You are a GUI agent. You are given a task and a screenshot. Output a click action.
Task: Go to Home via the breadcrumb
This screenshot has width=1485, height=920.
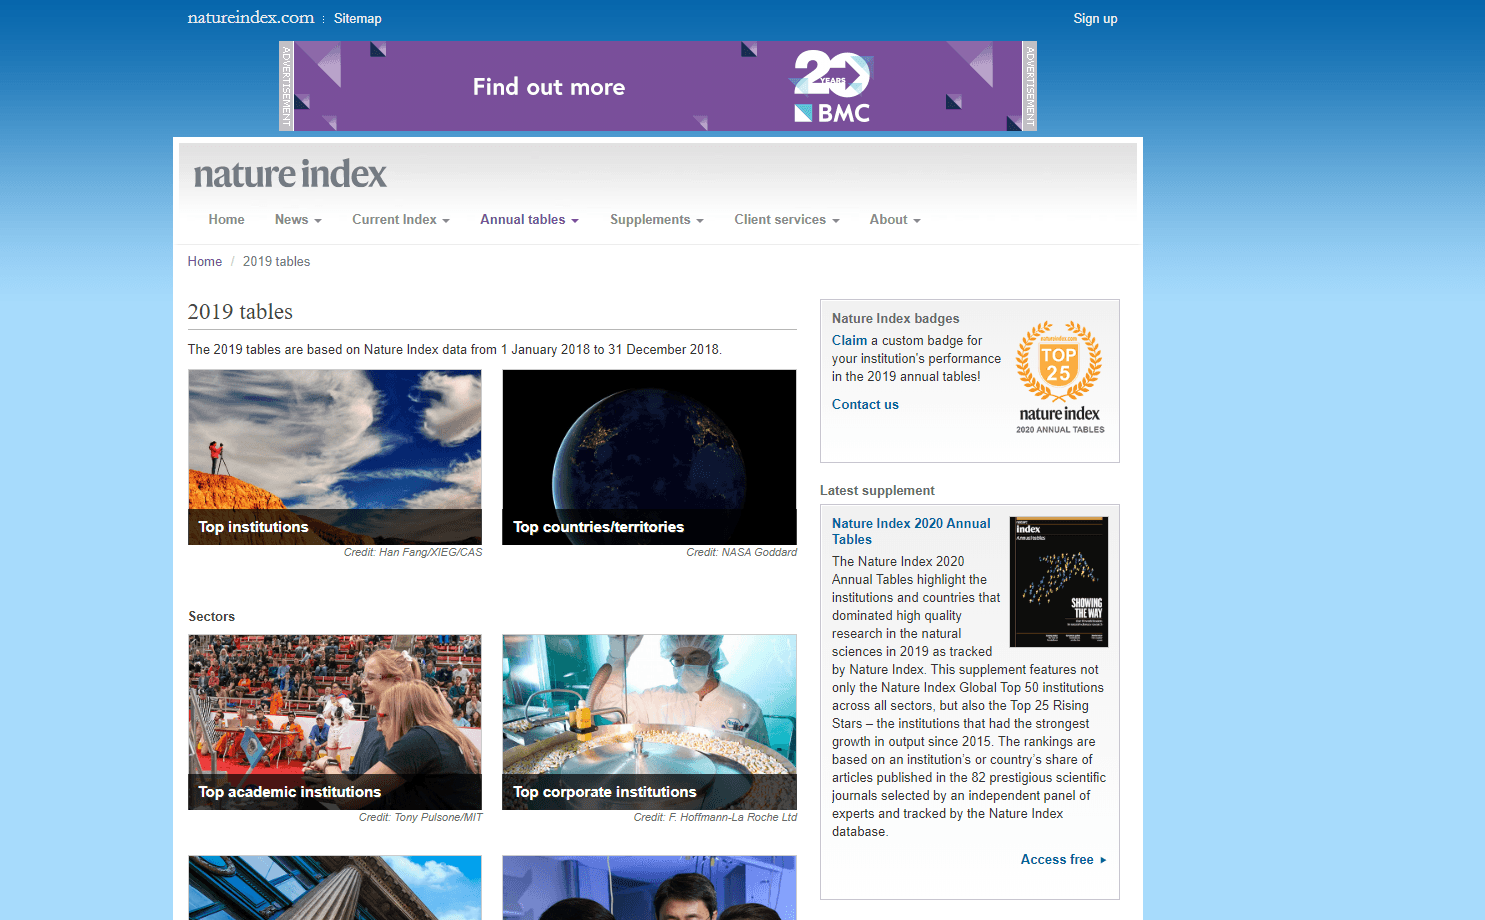[205, 262]
